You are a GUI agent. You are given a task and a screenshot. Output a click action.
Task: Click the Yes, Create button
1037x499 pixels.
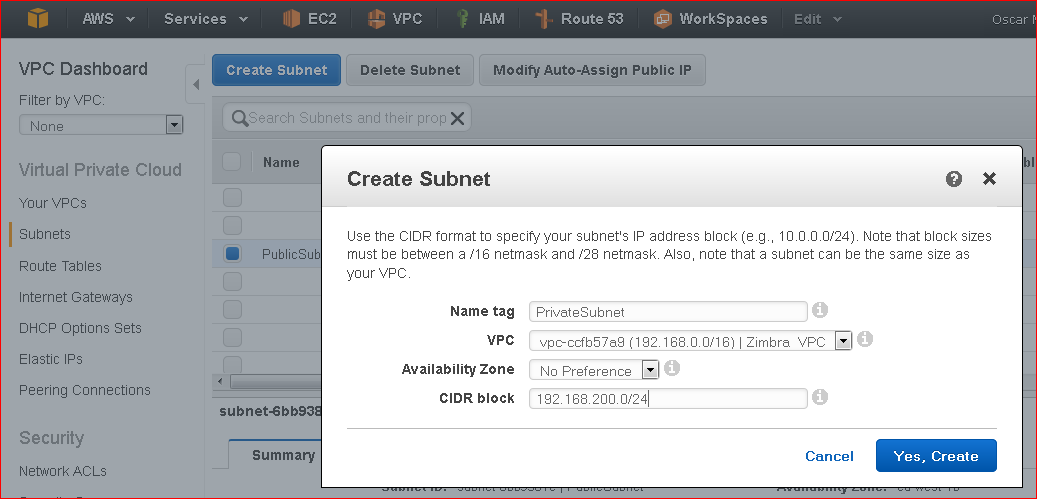pos(936,456)
